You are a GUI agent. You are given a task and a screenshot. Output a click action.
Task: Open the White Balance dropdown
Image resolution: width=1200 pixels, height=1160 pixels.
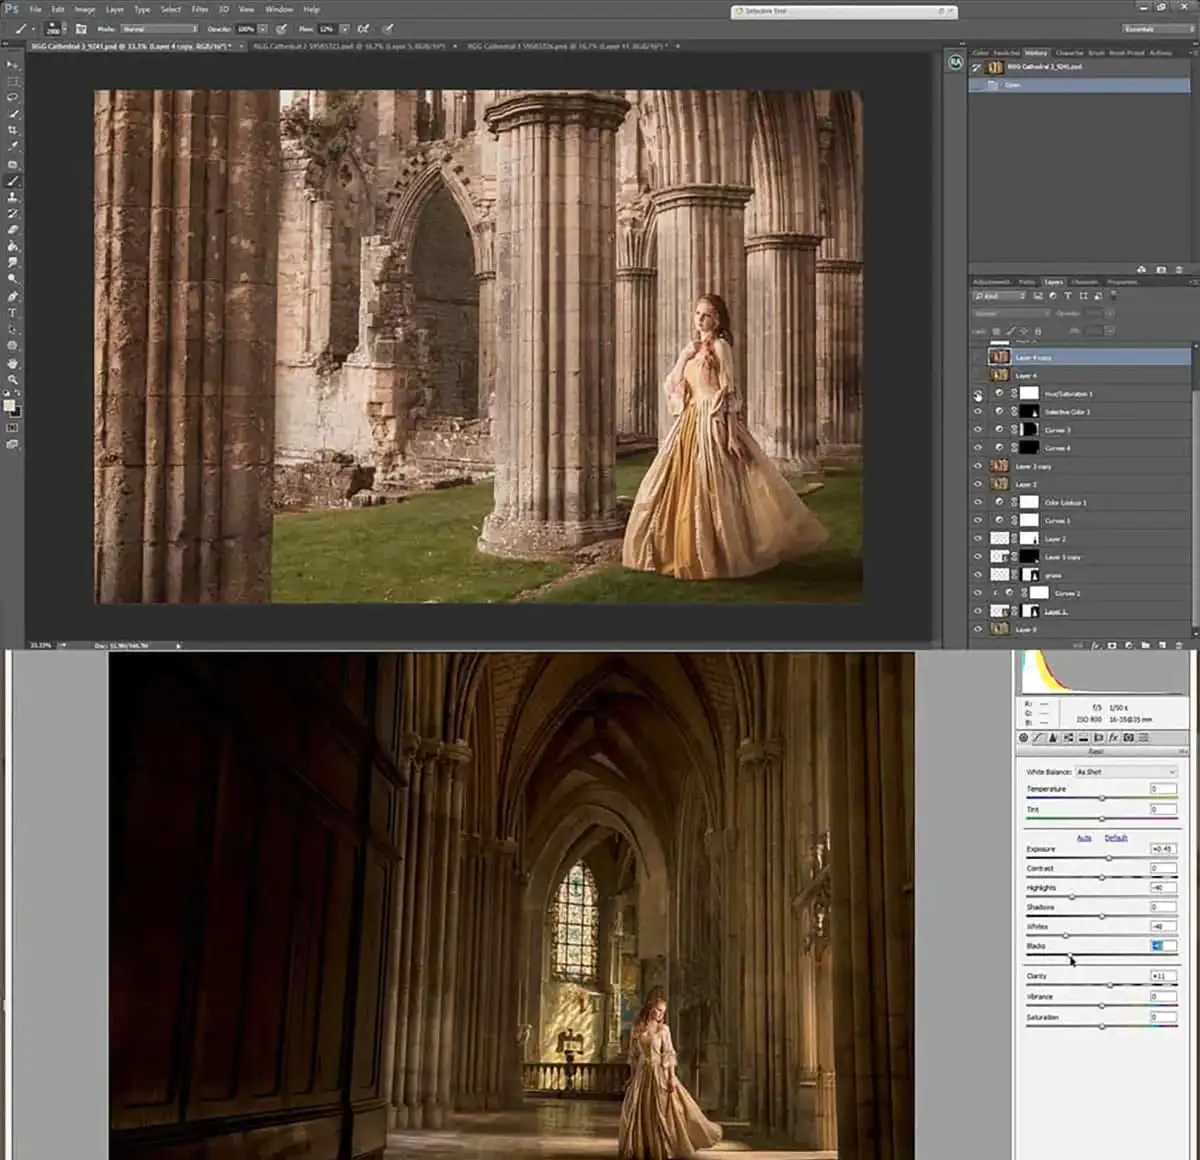[x=1126, y=772]
